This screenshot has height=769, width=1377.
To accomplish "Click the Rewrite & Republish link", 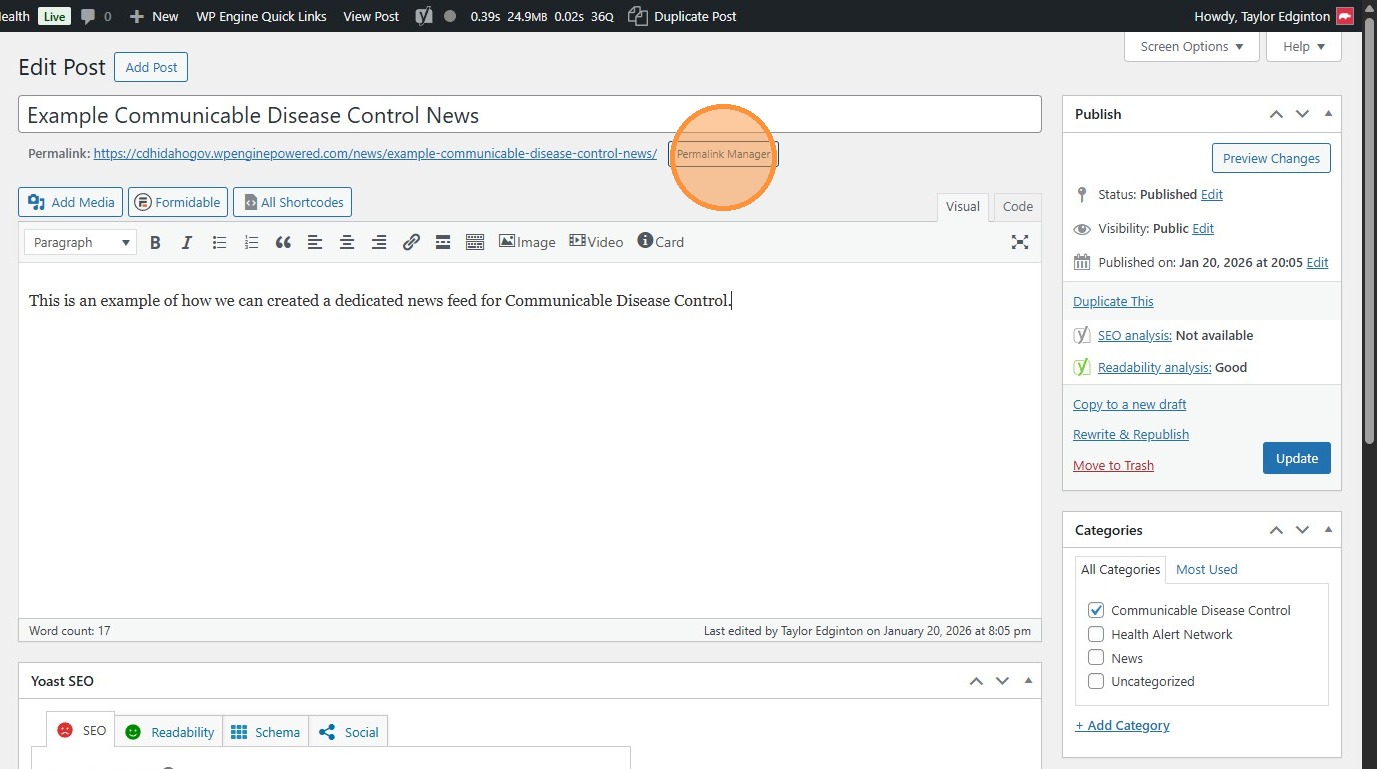I will pyautogui.click(x=1131, y=434).
